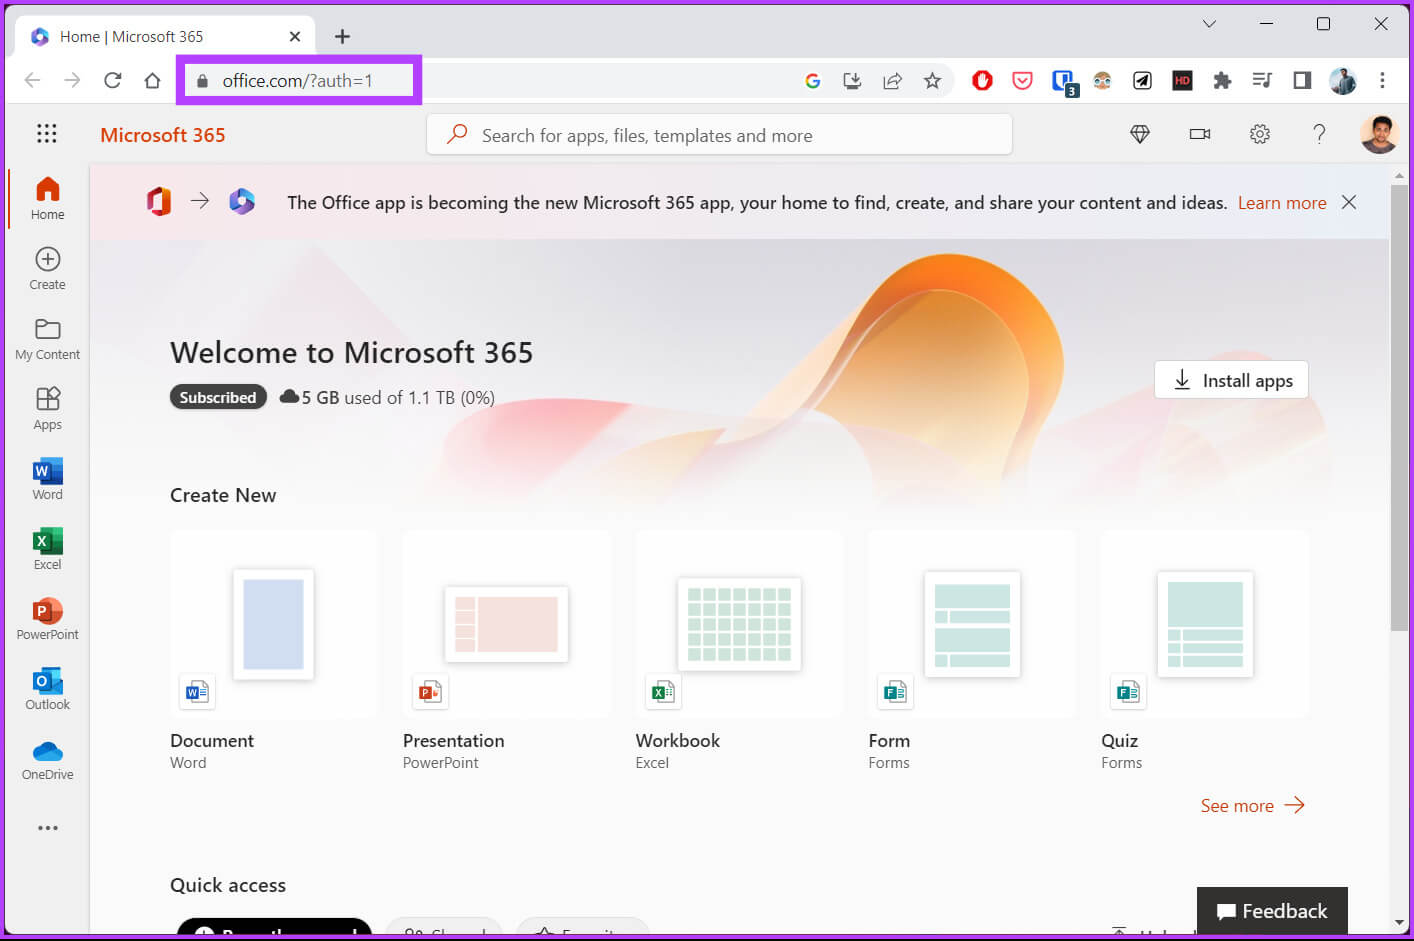Viewport: 1414px width, 941px height.
Task: Select the Home | Microsoft 365 tab
Action: click(165, 37)
